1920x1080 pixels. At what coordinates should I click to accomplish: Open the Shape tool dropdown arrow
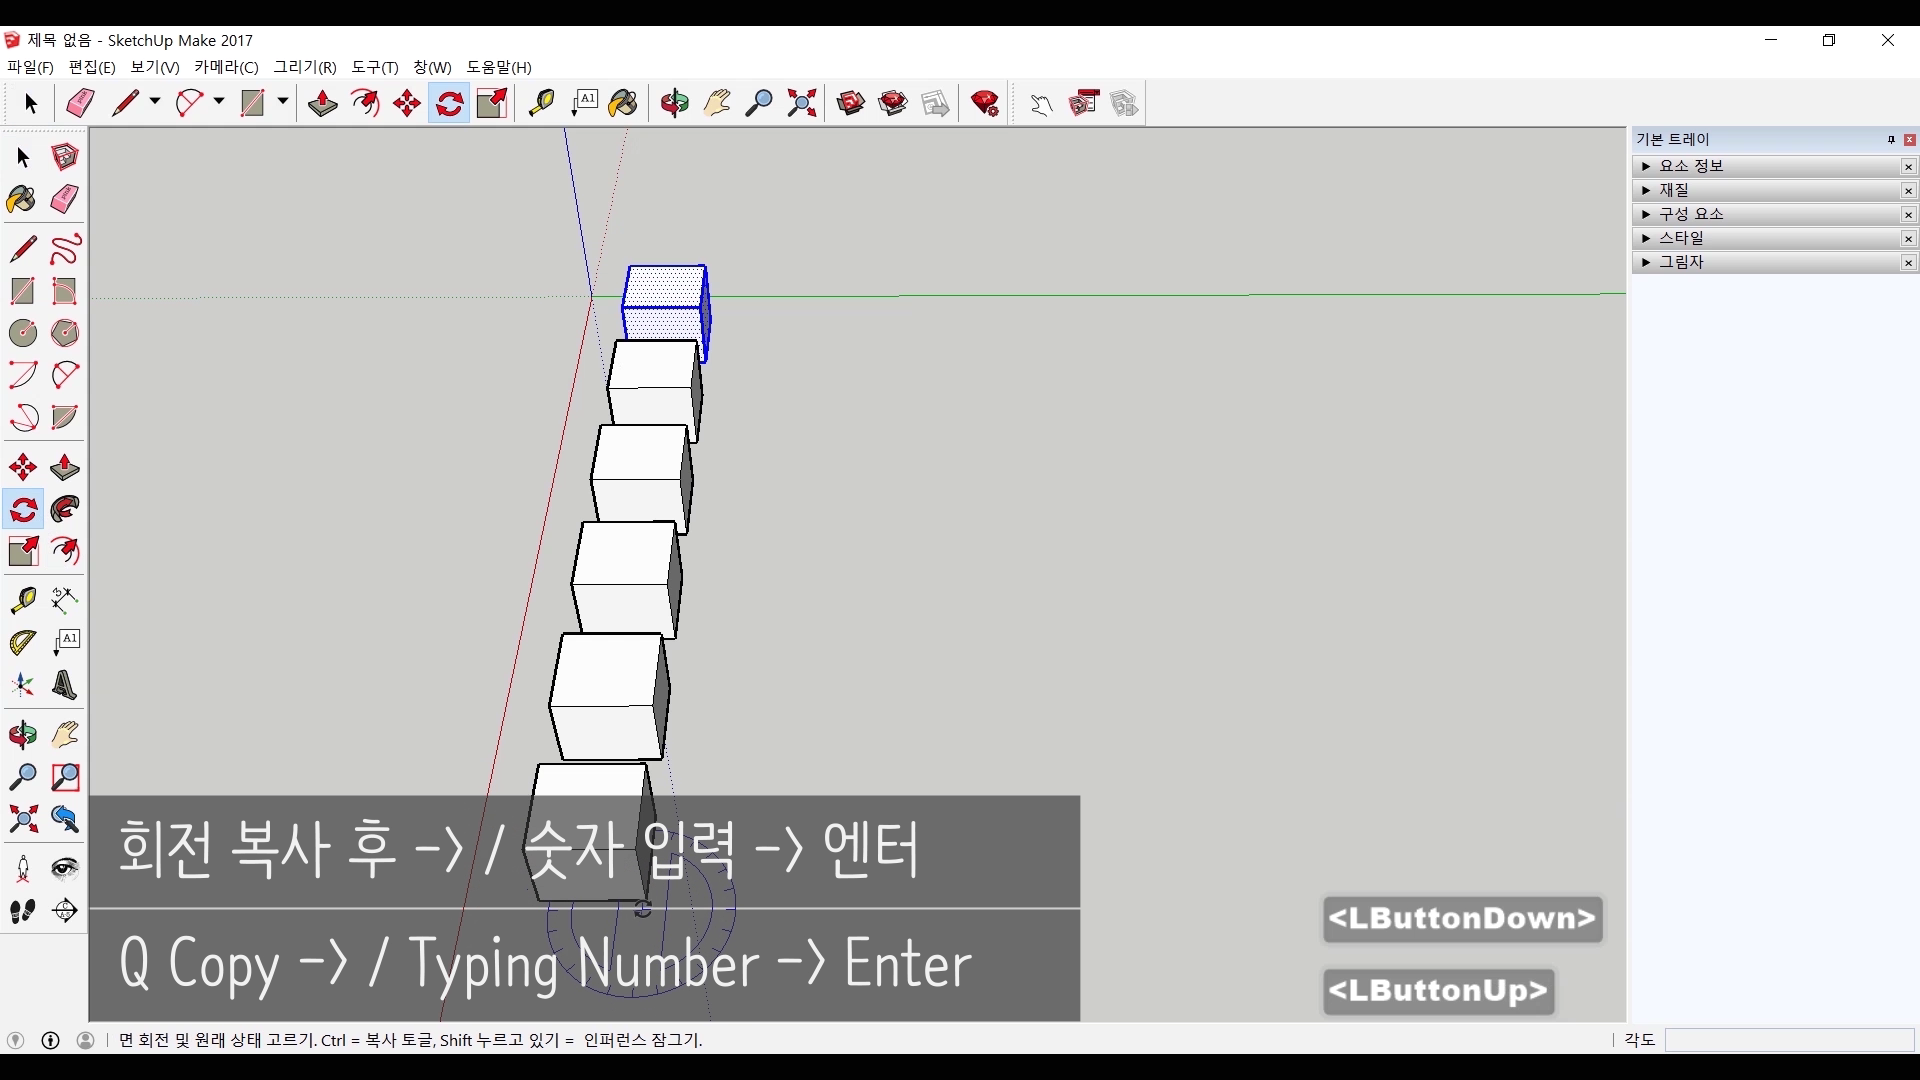[283, 102]
